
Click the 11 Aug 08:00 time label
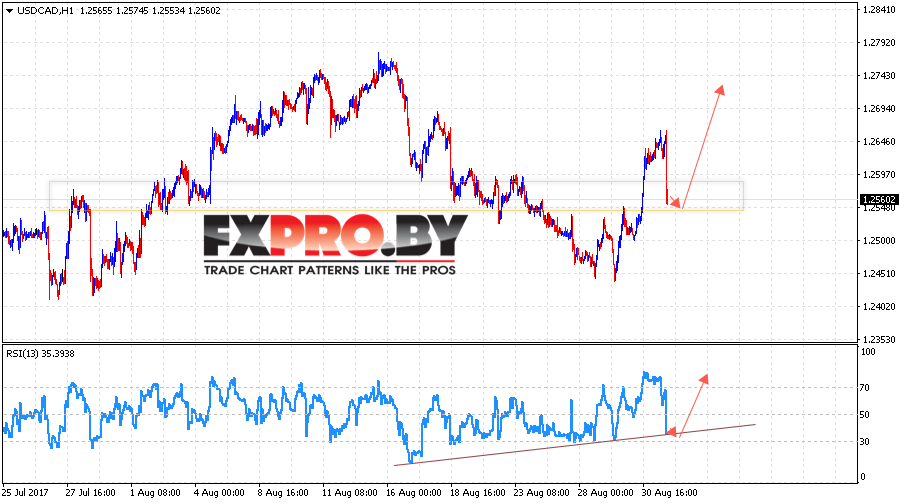(350, 493)
